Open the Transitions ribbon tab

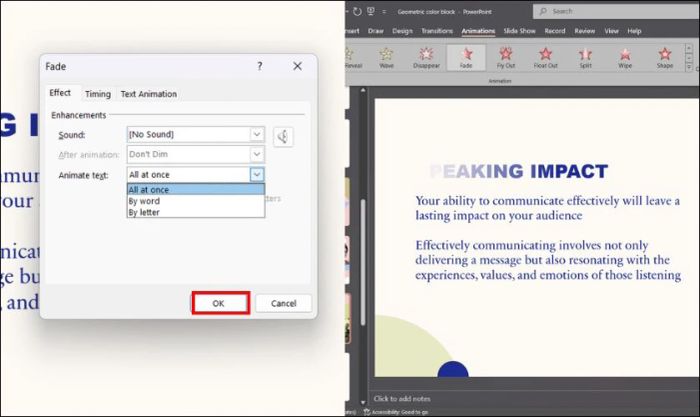[x=437, y=31]
